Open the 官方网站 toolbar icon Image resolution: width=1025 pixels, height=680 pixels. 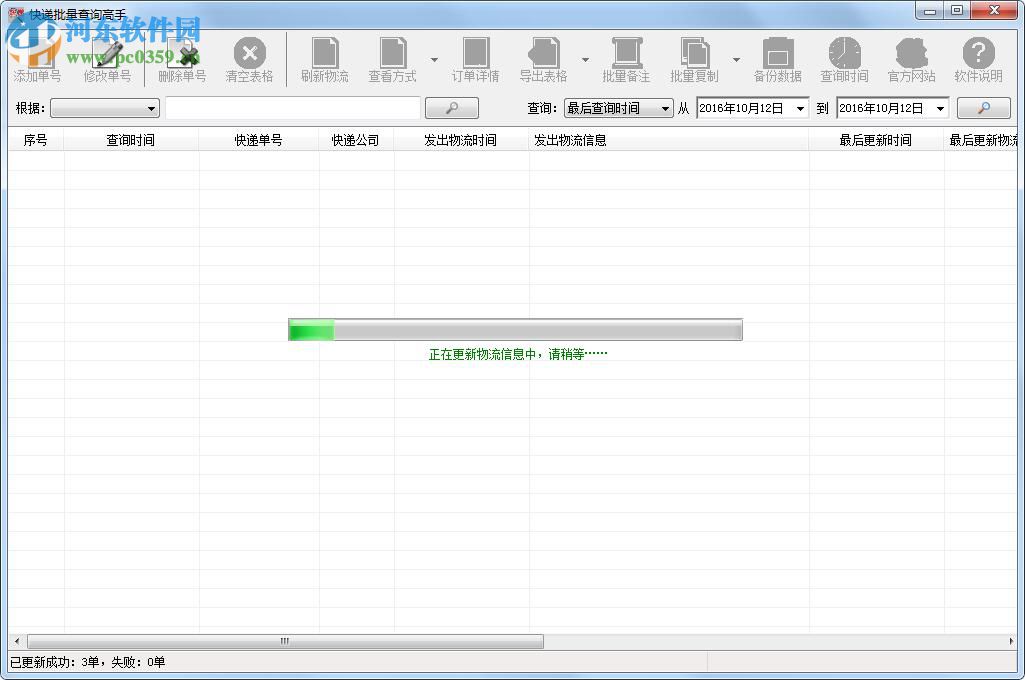[912, 59]
